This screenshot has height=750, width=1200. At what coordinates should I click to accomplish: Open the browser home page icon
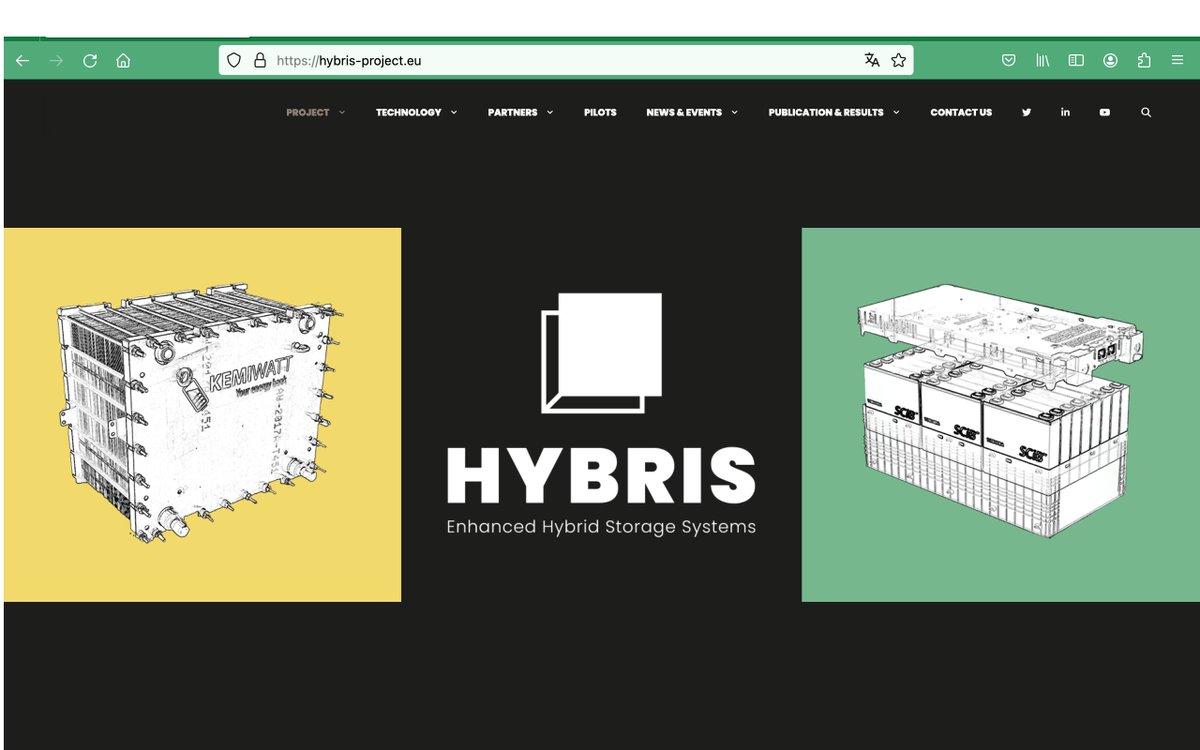coord(123,61)
